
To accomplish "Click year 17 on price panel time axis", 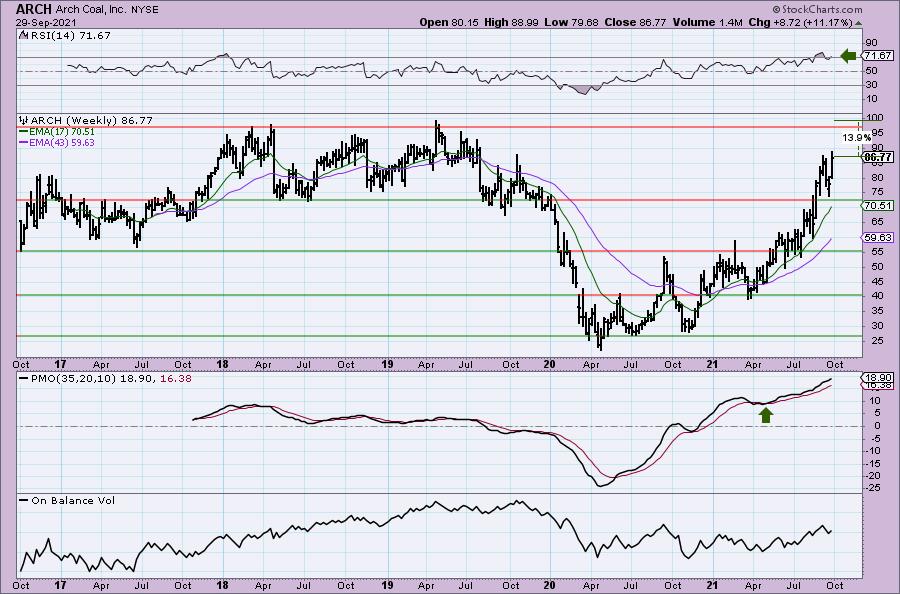I will point(61,364).
